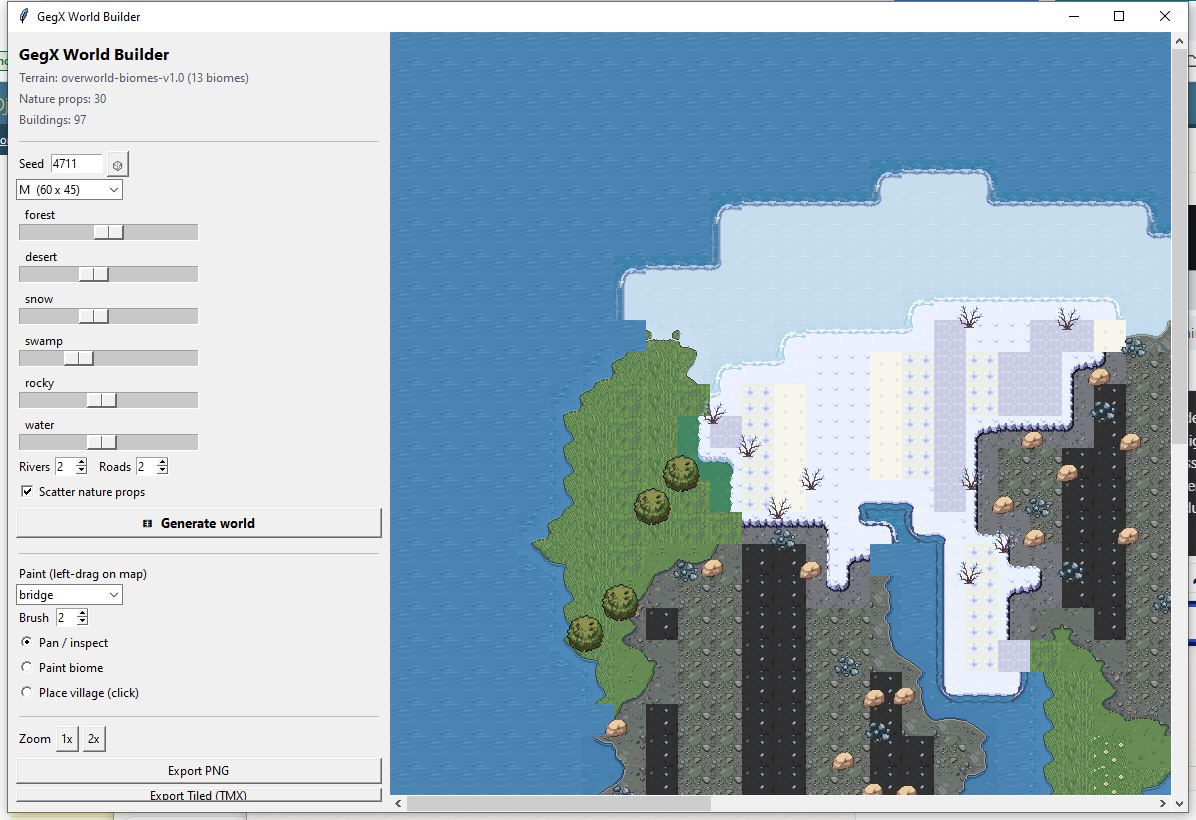Click the horizontal scrollbar right arrow
This screenshot has height=820, width=1196.
tap(1162, 803)
